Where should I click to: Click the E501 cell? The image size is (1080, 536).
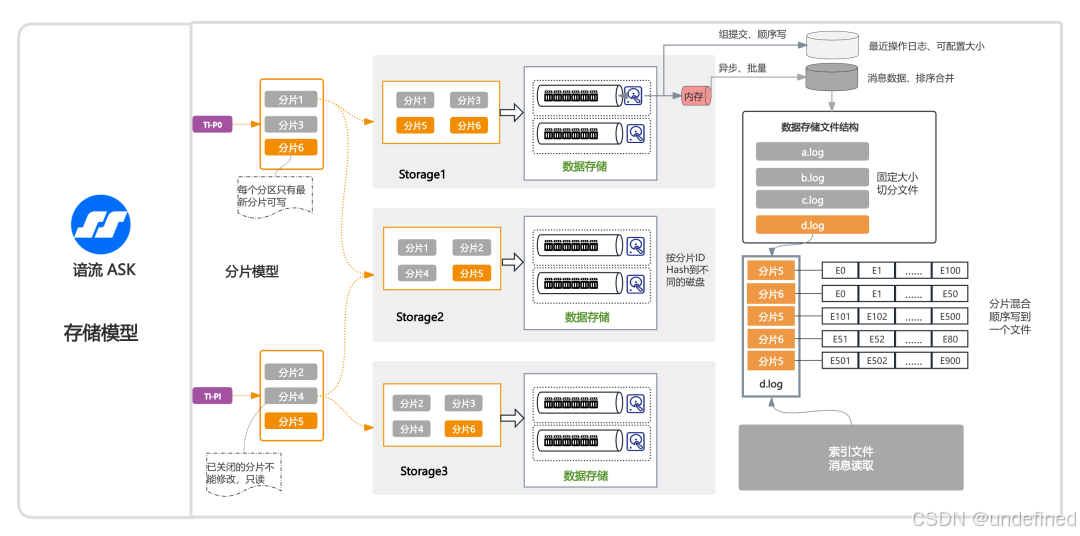(x=840, y=360)
